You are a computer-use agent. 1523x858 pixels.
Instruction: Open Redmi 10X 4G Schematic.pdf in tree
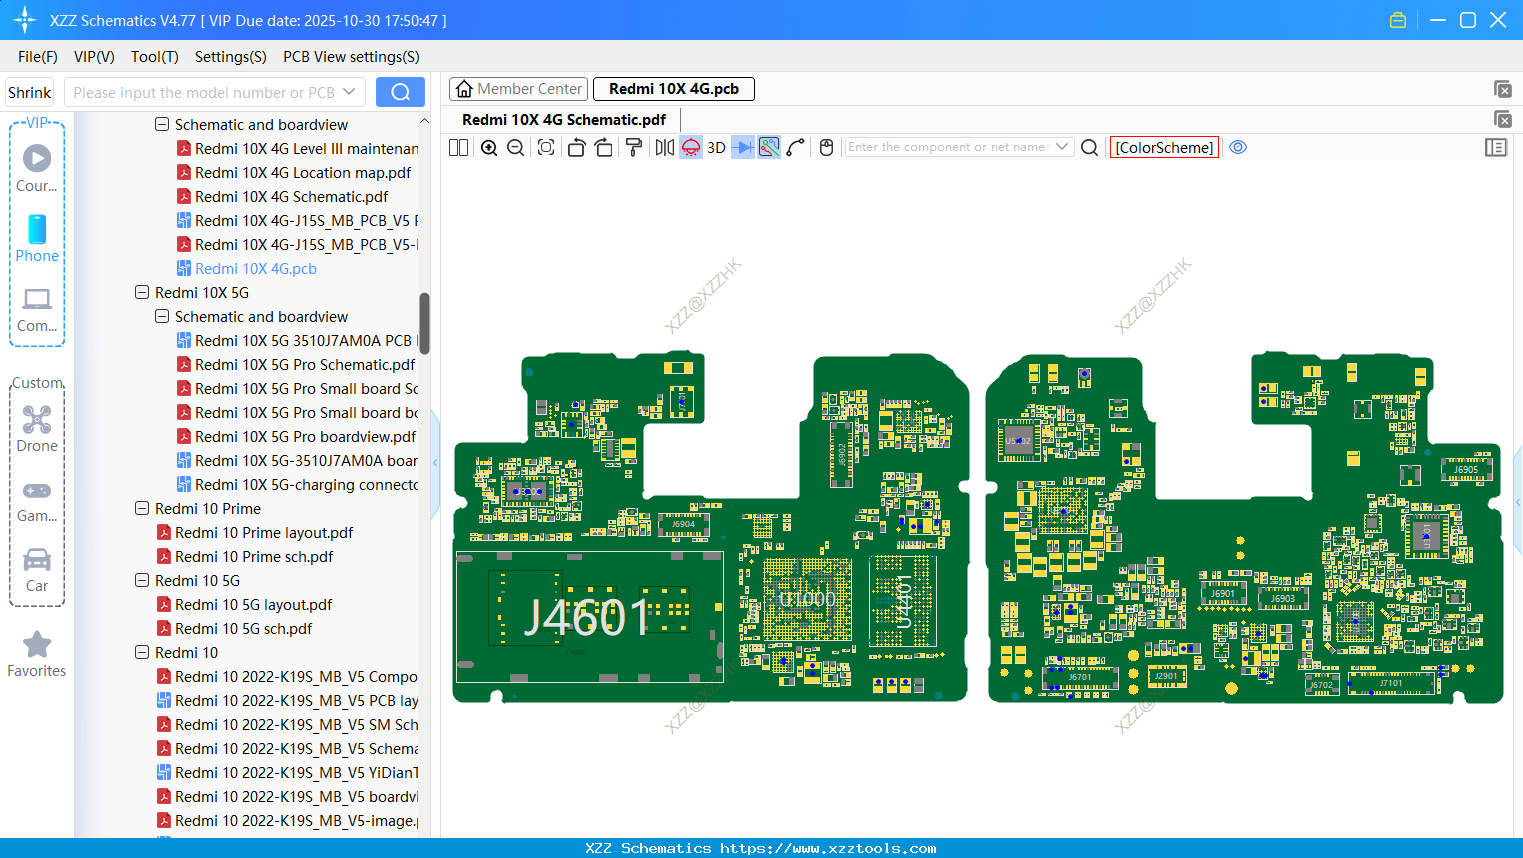pyautogui.click(x=291, y=197)
